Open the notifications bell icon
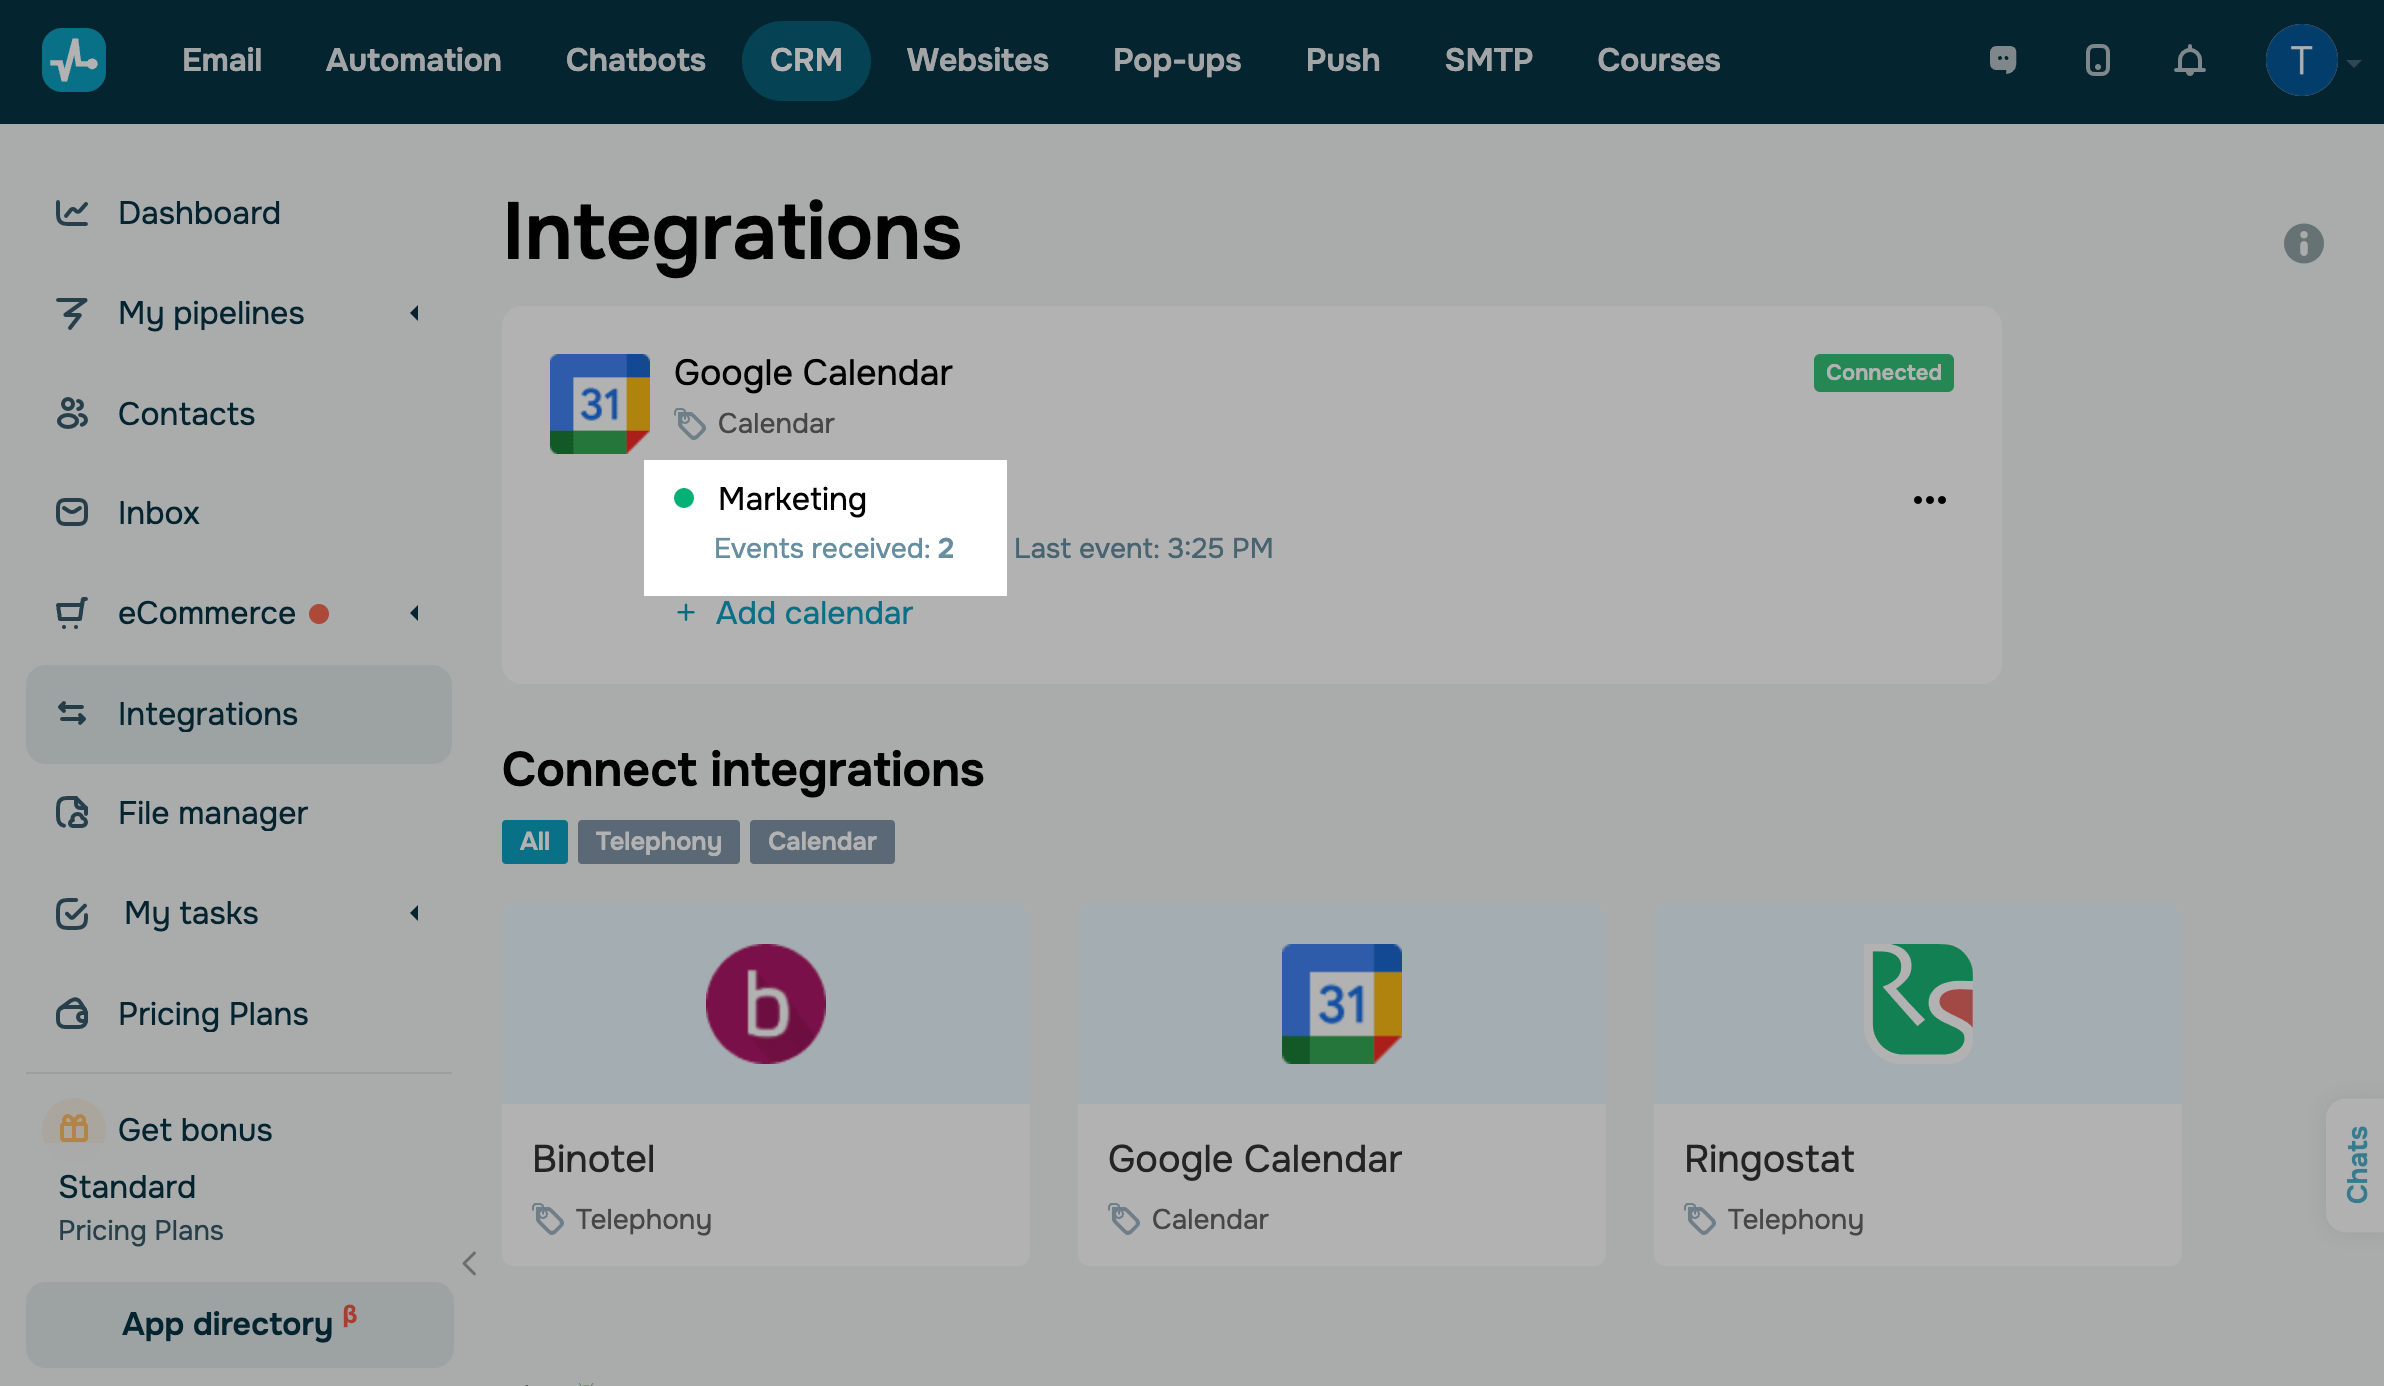Image resolution: width=2384 pixels, height=1386 pixels. point(2189,61)
